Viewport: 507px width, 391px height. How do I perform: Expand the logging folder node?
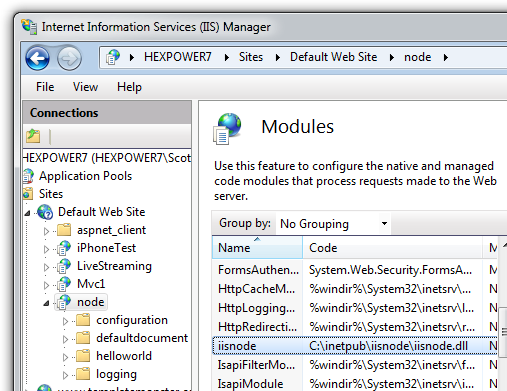(65, 375)
